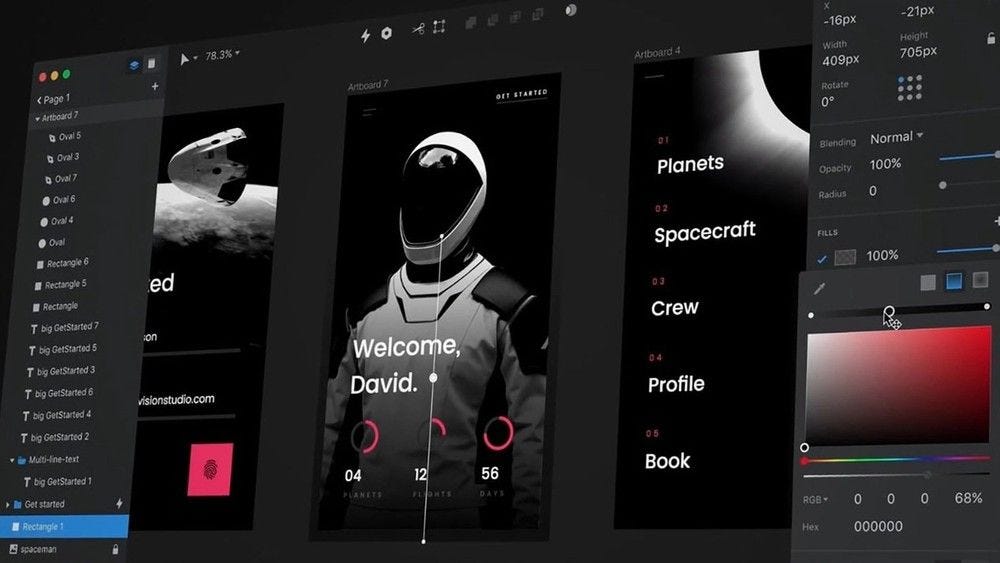Screen dimensions: 1000x563
Task: Choose image fill type icon
Action: (x=980, y=279)
